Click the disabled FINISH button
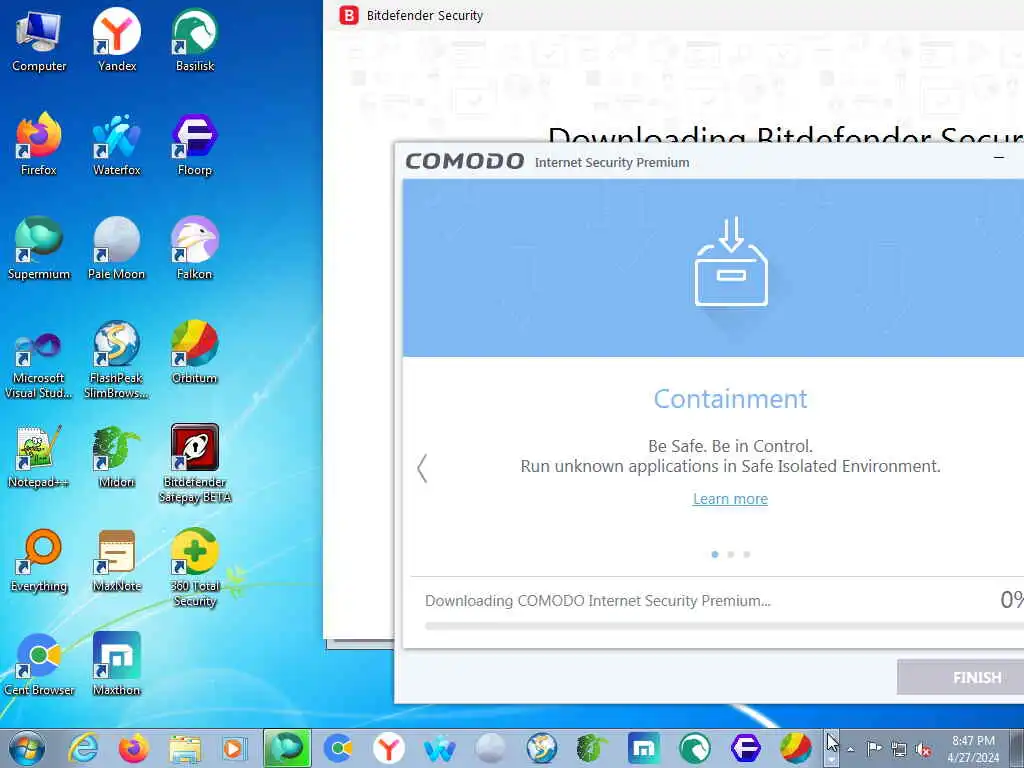Viewport: 1024px width, 768px height. coord(961,677)
